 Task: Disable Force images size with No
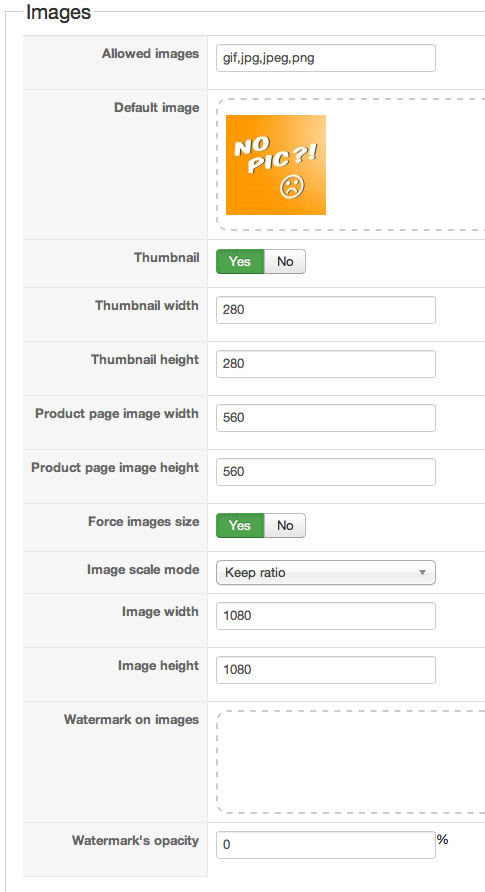point(285,526)
